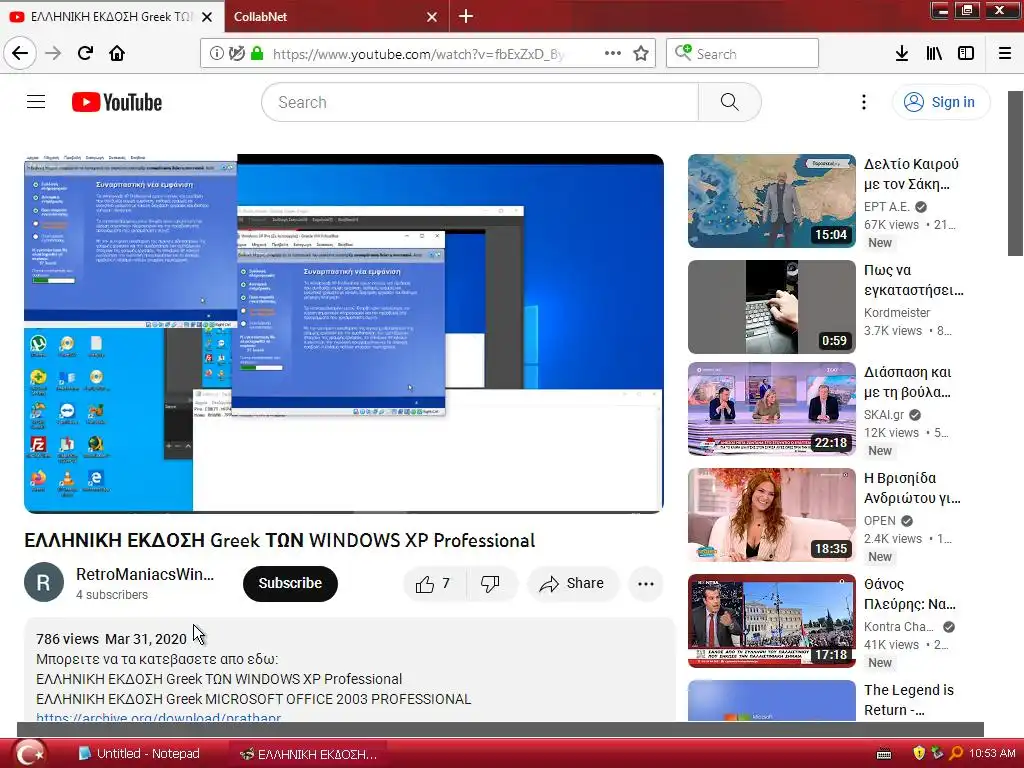This screenshot has height=768, width=1024.
Task: Select the ΕΛΛΗΝΙΚΗ ΕΚΔΟΣΗ taskbar item
Action: click(308, 754)
